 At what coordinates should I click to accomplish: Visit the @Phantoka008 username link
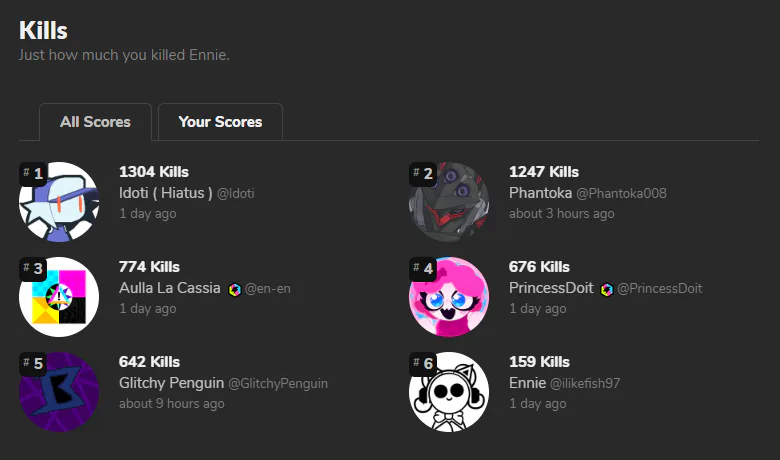[x=621, y=193]
